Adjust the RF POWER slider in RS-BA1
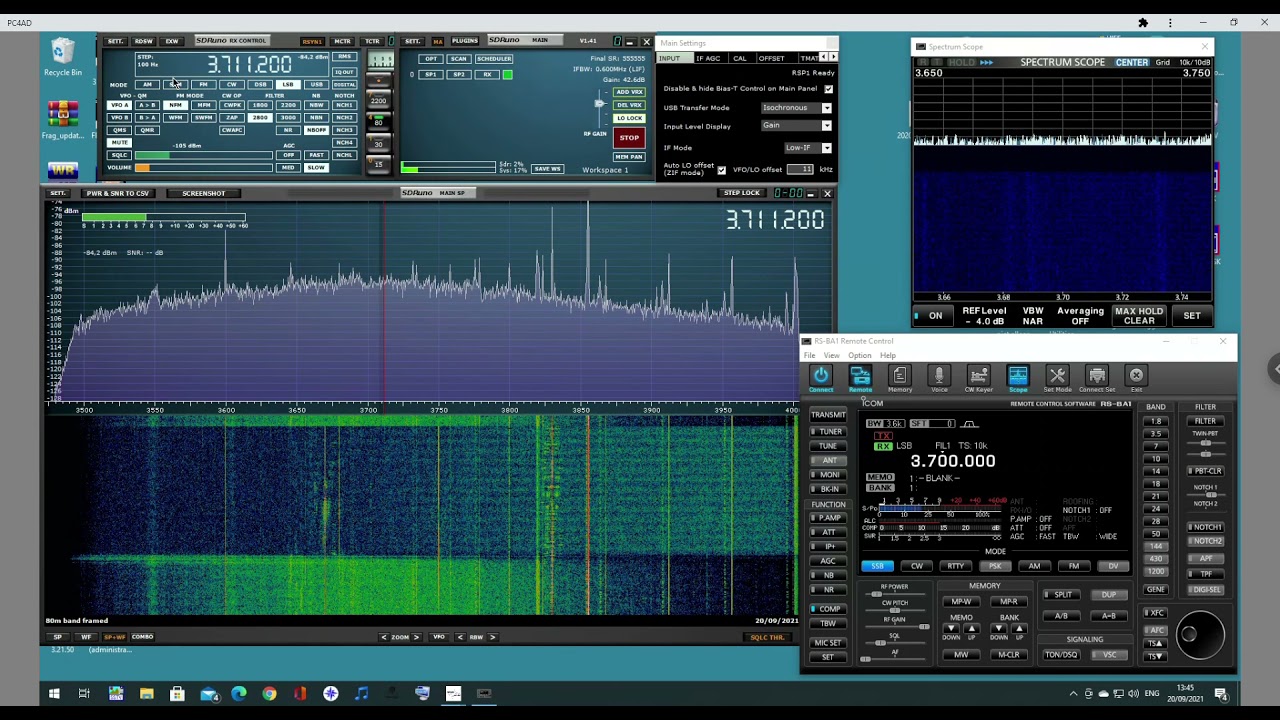The image size is (1280, 720). tap(895, 595)
